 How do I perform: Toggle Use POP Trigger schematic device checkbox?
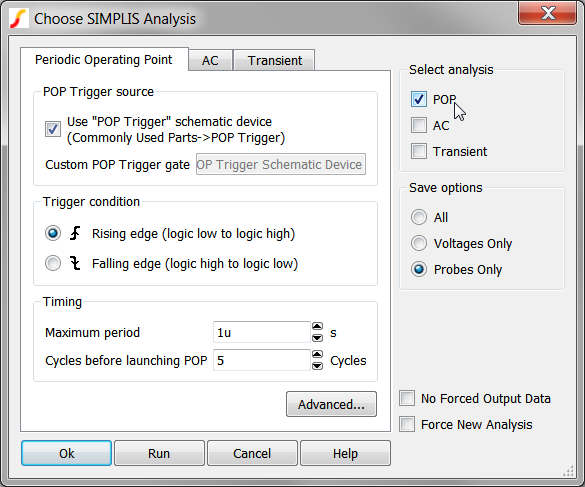tap(53, 129)
